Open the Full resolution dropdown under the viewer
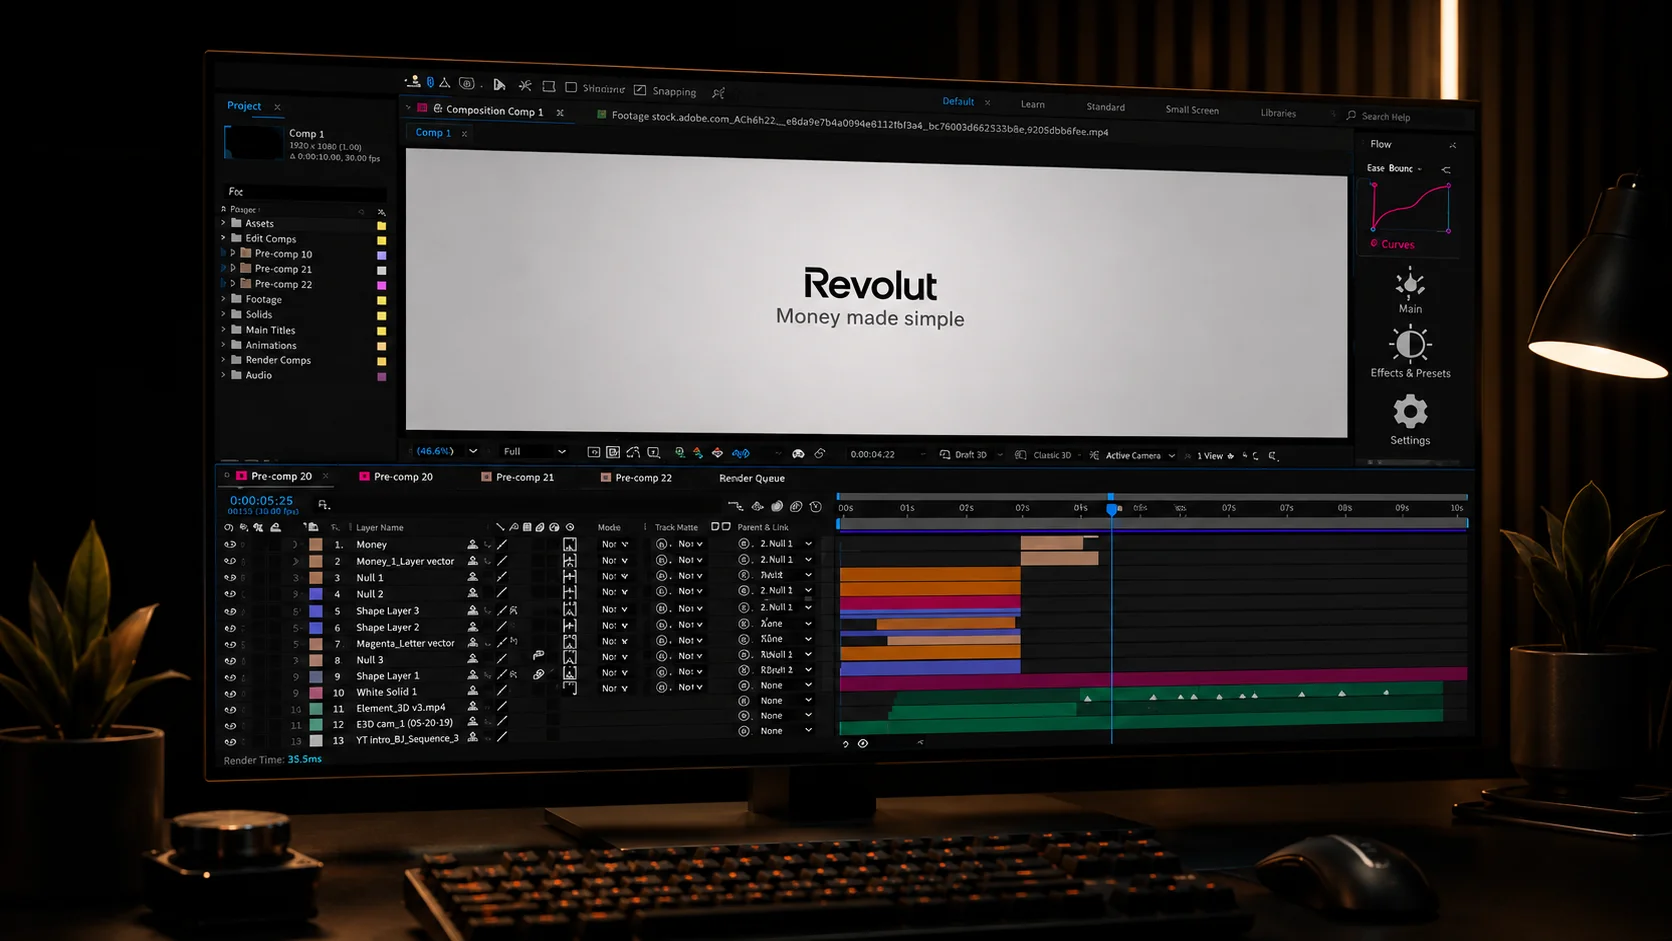 point(534,452)
